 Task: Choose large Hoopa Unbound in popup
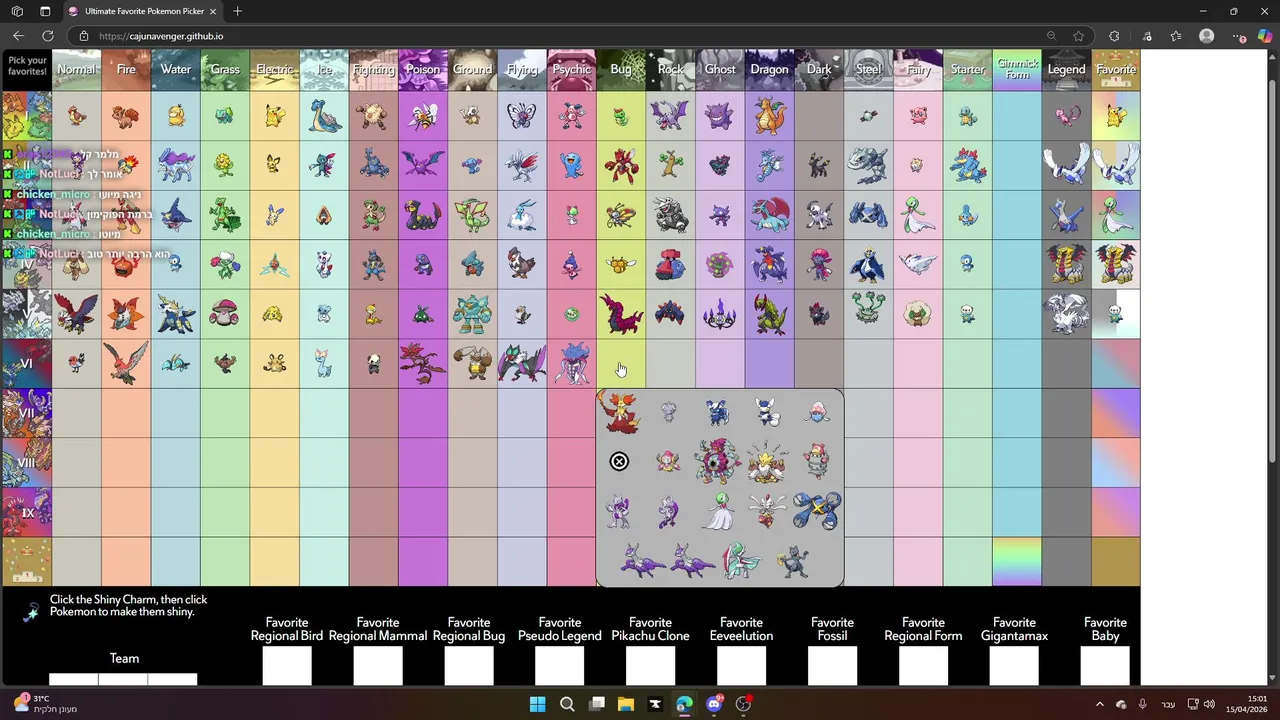point(718,461)
